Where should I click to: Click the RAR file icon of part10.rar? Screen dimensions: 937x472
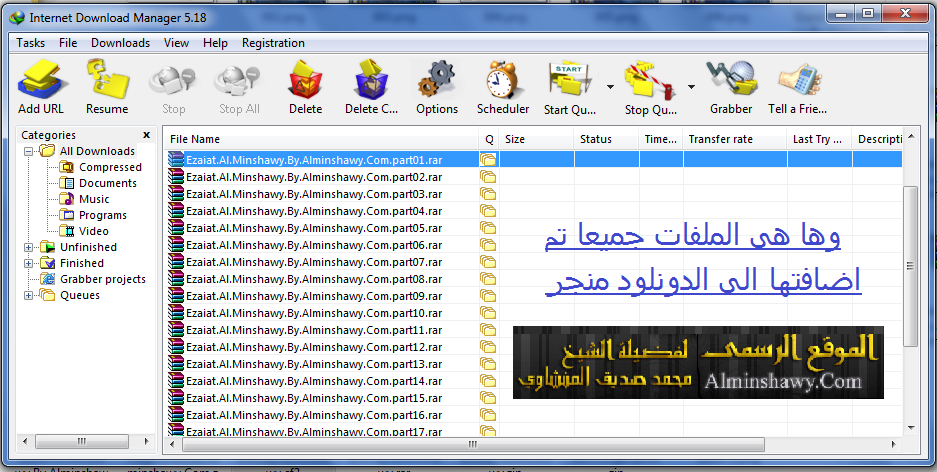tap(176, 312)
